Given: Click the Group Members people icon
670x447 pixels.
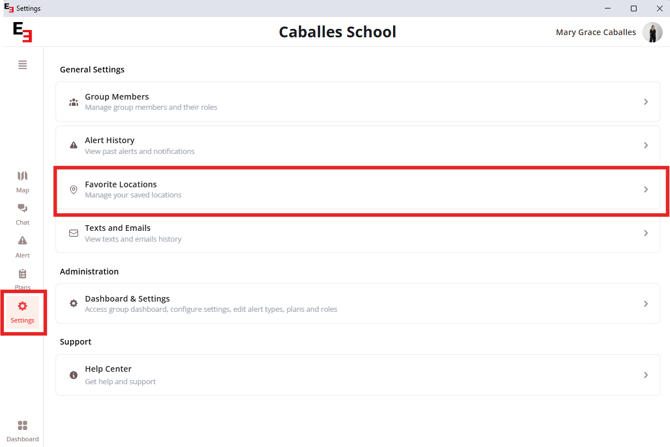Looking at the screenshot, I should pyautogui.click(x=73, y=102).
